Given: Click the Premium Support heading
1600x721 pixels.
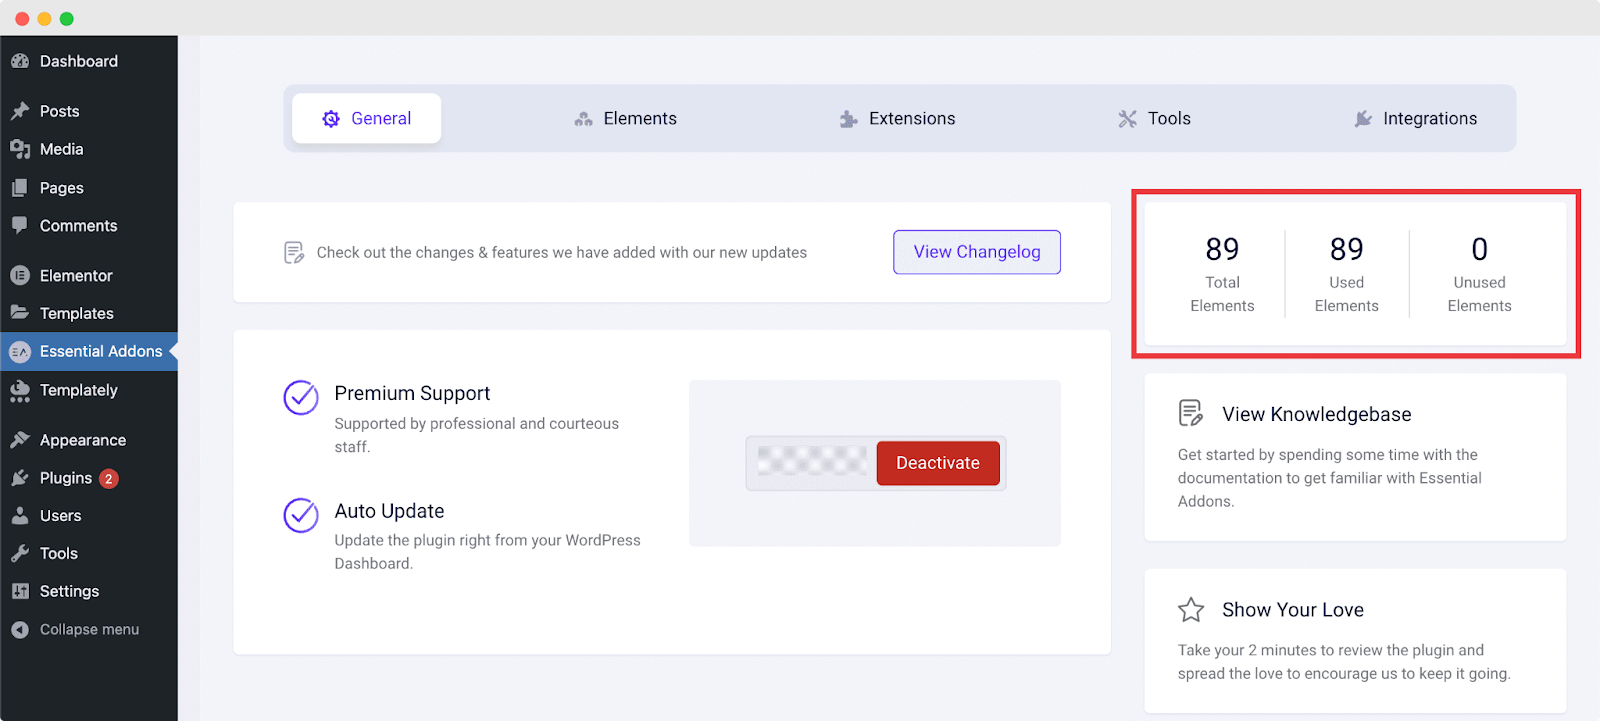Looking at the screenshot, I should (412, 393).
